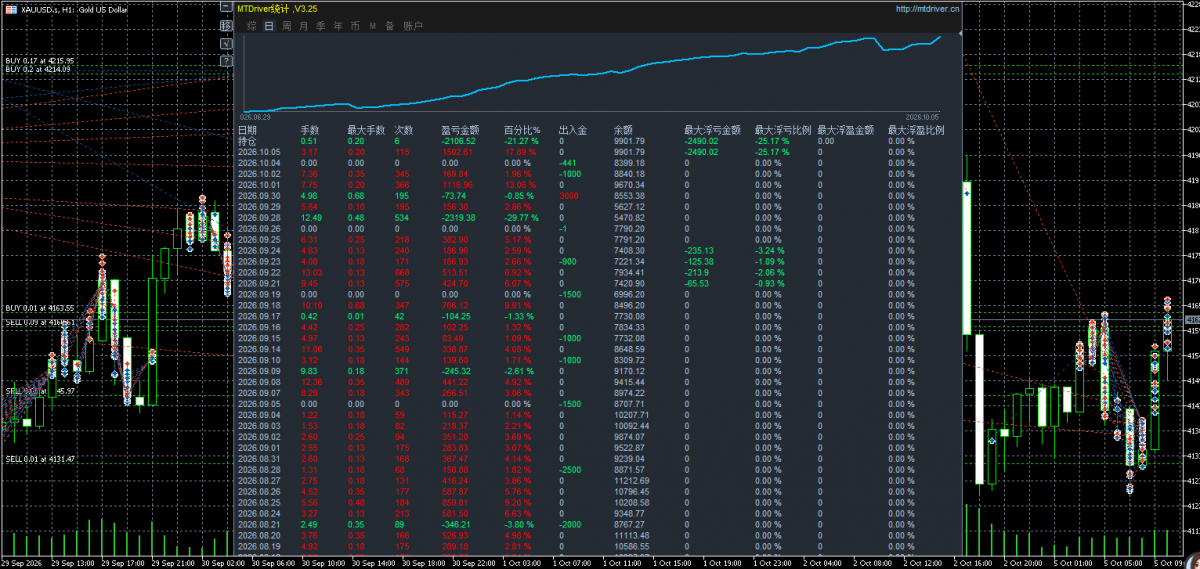Click the 日期 column header
This screenshot has width=1200, height=569.
click(x=247, y=130)
